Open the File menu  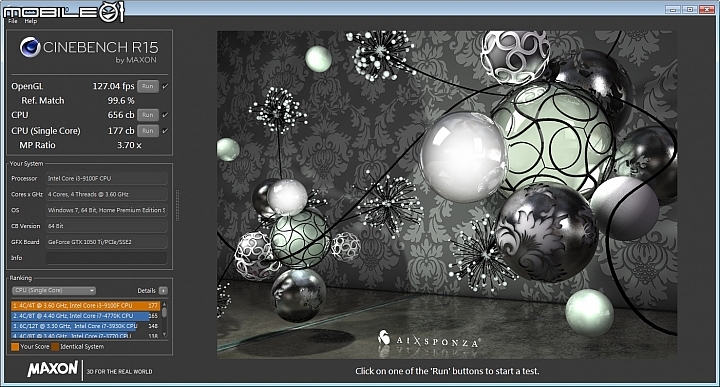click(13, 21)
